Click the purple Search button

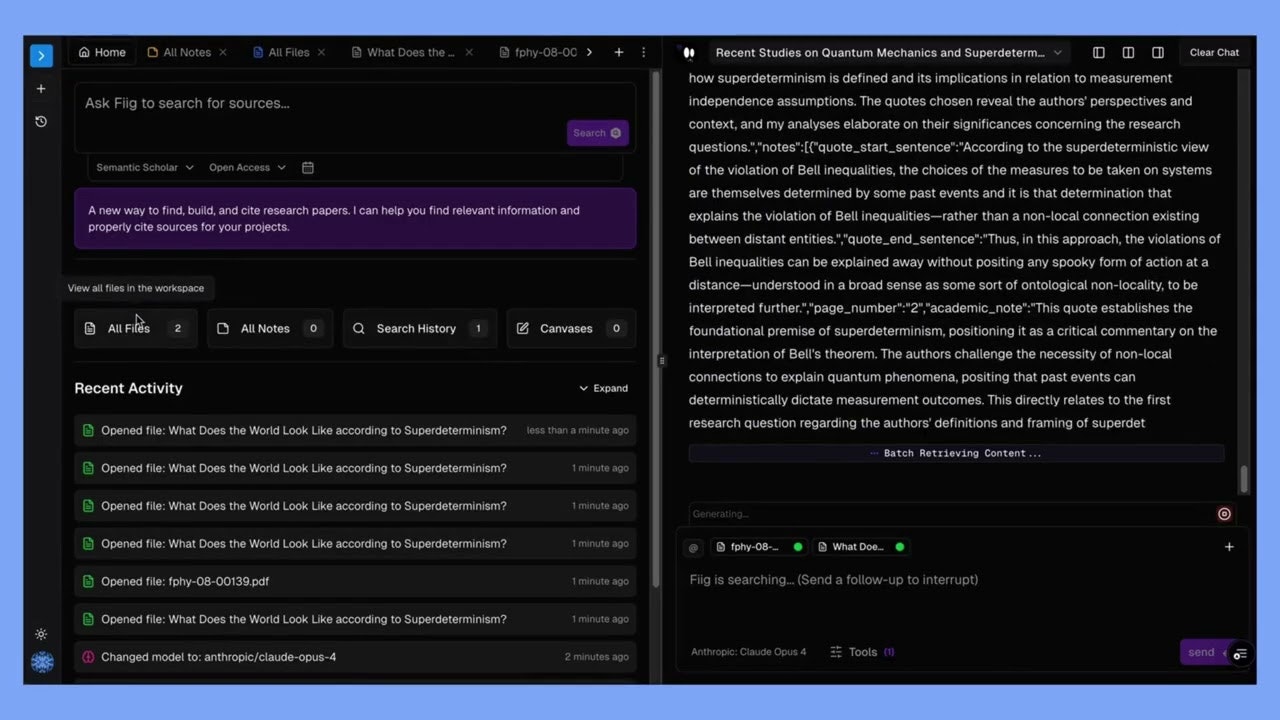click(x=597, y=133)
